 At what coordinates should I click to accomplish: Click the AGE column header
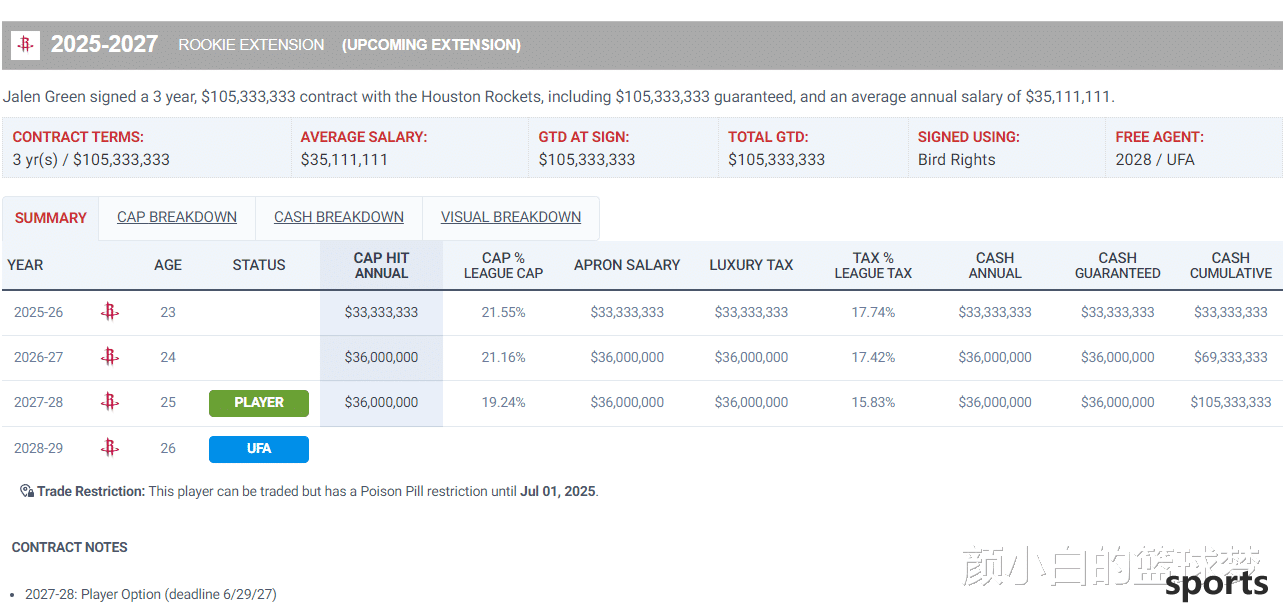[168, 265]
